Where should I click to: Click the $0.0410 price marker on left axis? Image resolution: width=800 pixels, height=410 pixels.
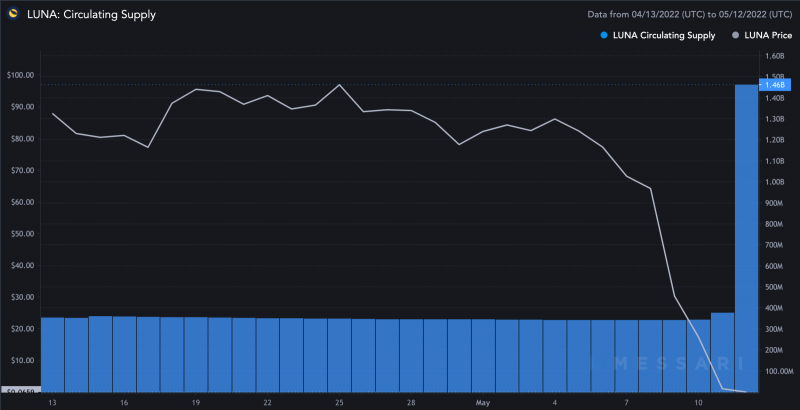[19, 390]
